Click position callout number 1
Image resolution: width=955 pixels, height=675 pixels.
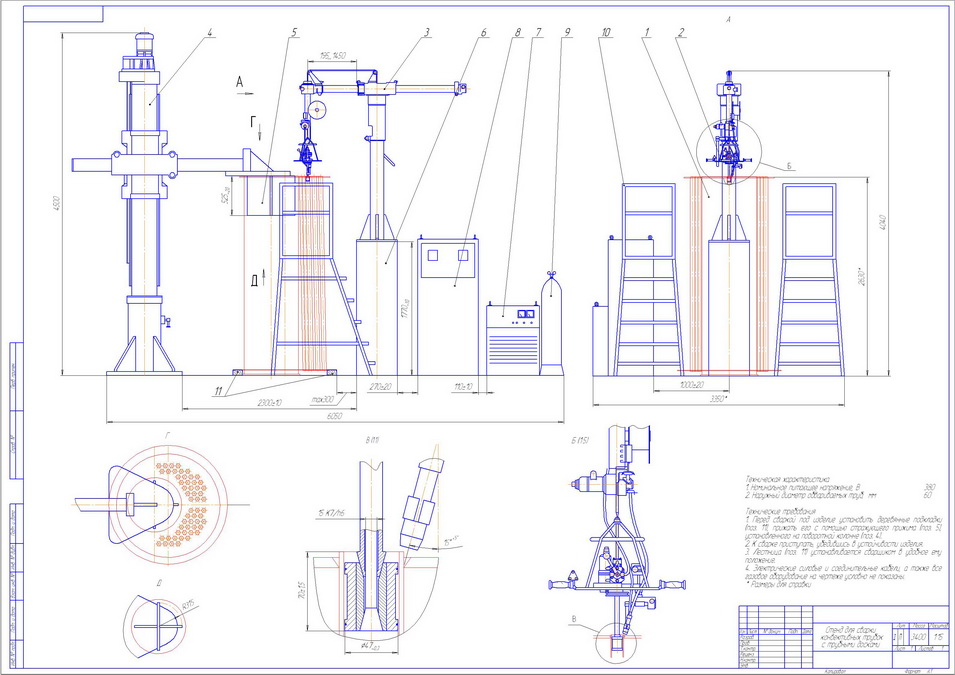[647, 32]
